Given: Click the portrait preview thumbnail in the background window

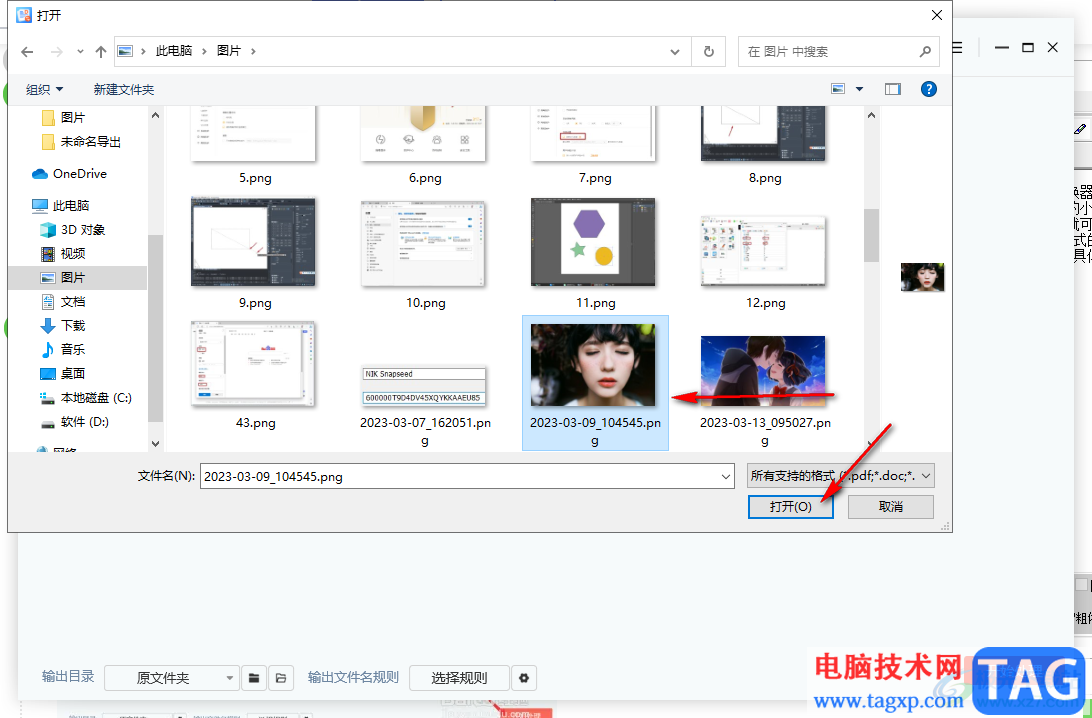Looking at the screenshot, I should [922, 277].
